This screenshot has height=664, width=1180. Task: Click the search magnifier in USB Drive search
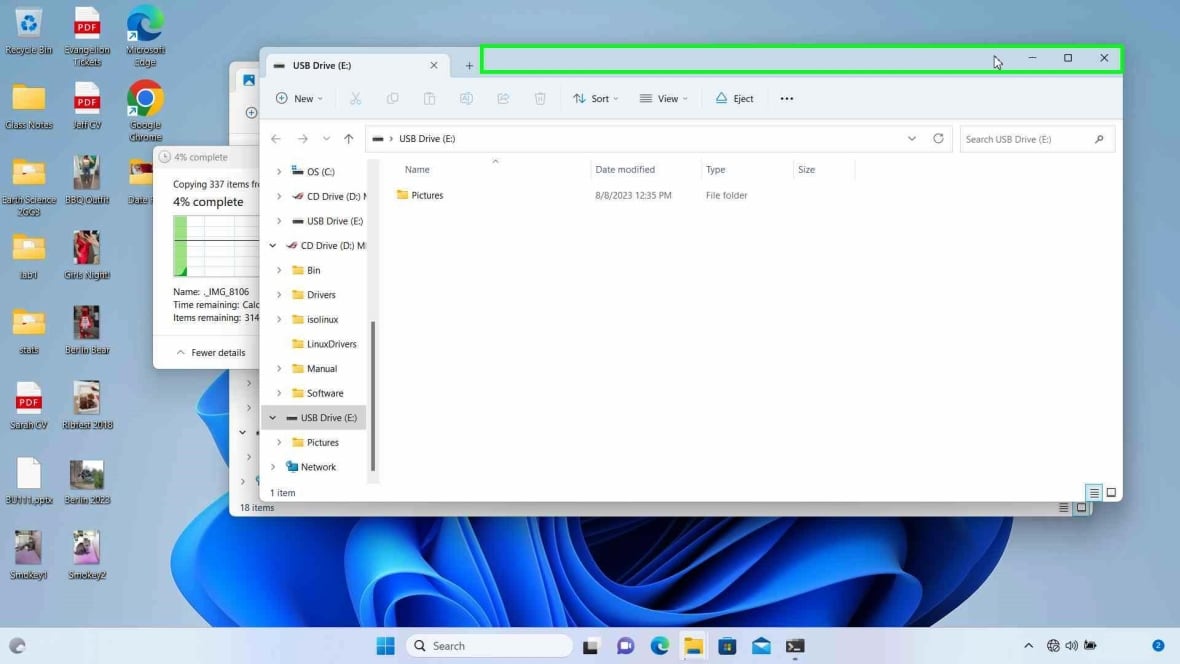point(1099,139)
